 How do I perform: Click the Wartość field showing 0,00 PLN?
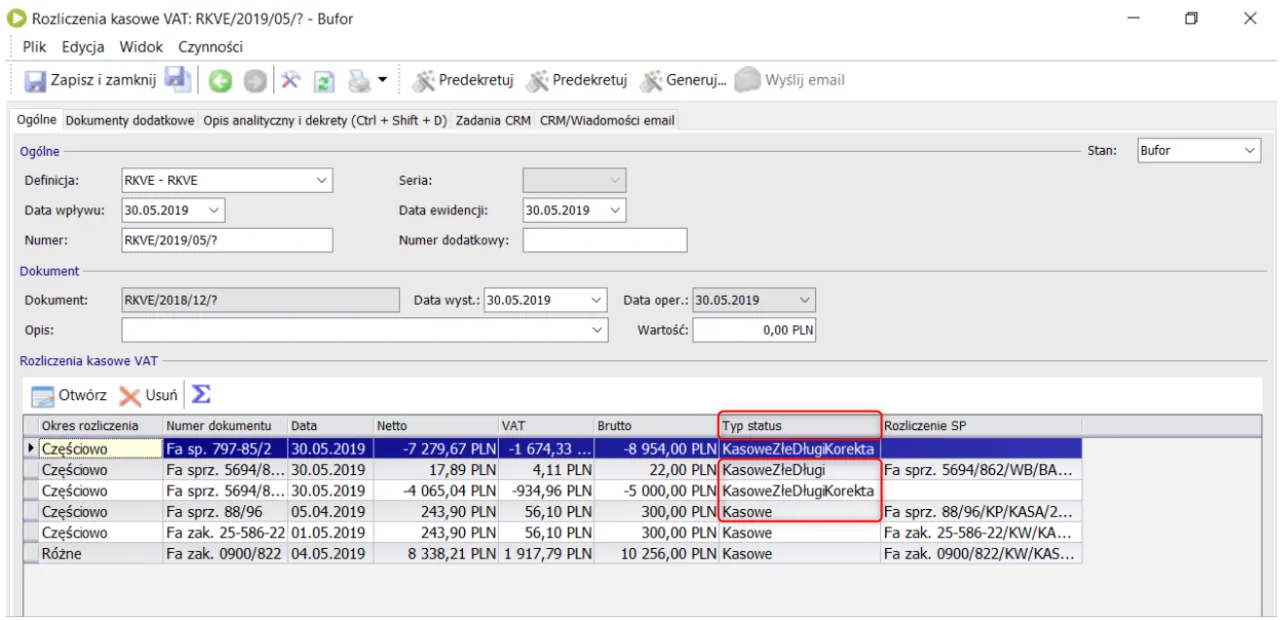755,330
